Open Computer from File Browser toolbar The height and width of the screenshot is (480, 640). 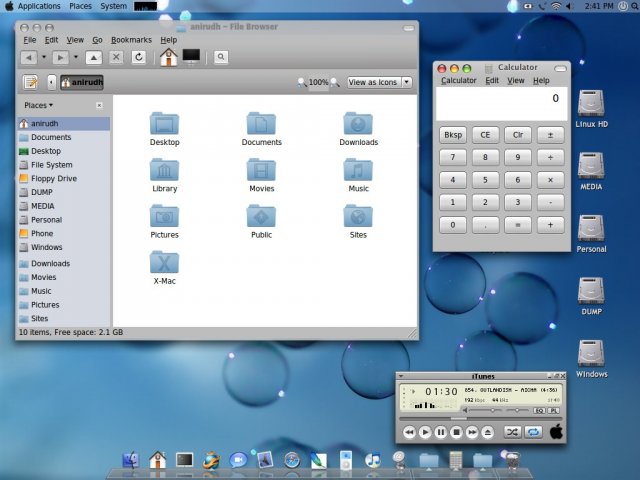[191, 57]
